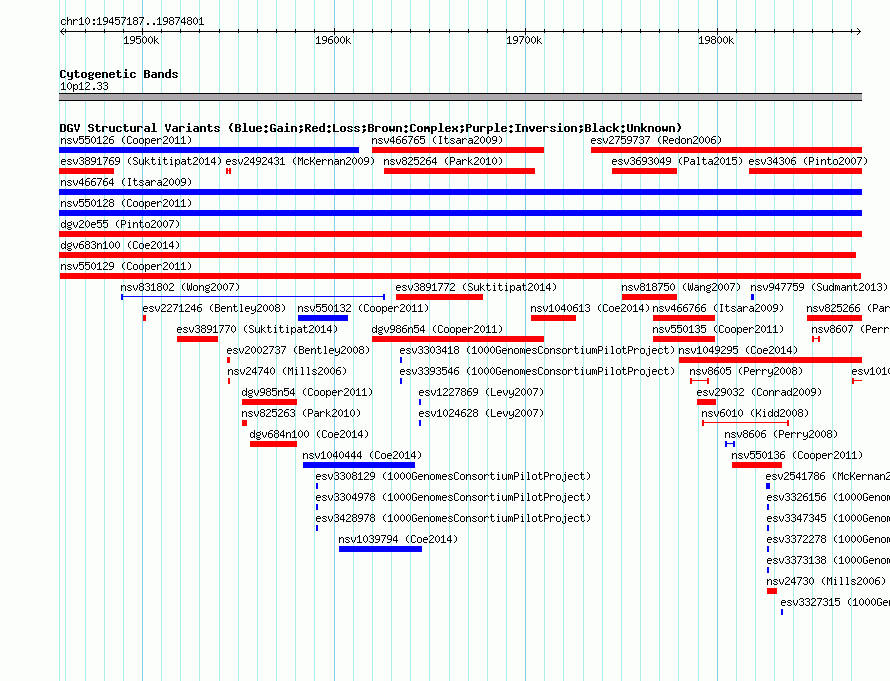Select esv3326156 variant label

(828, 497)
